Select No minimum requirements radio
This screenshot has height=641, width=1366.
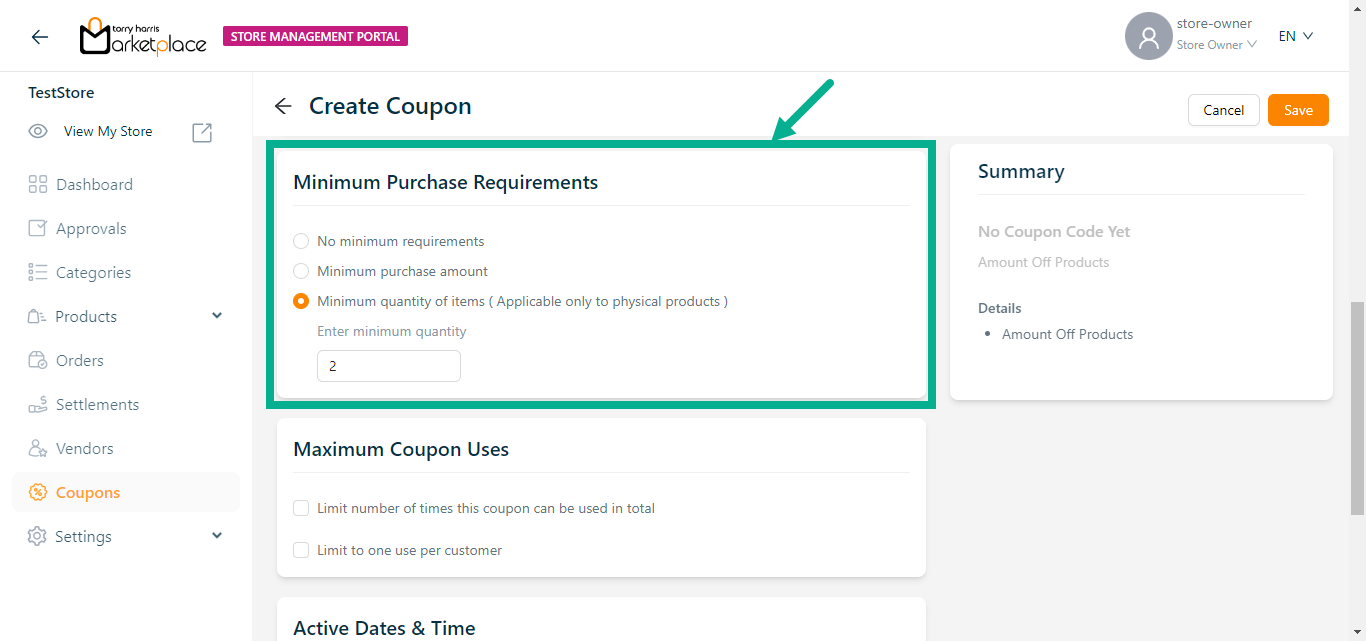(x=301, y=241)
